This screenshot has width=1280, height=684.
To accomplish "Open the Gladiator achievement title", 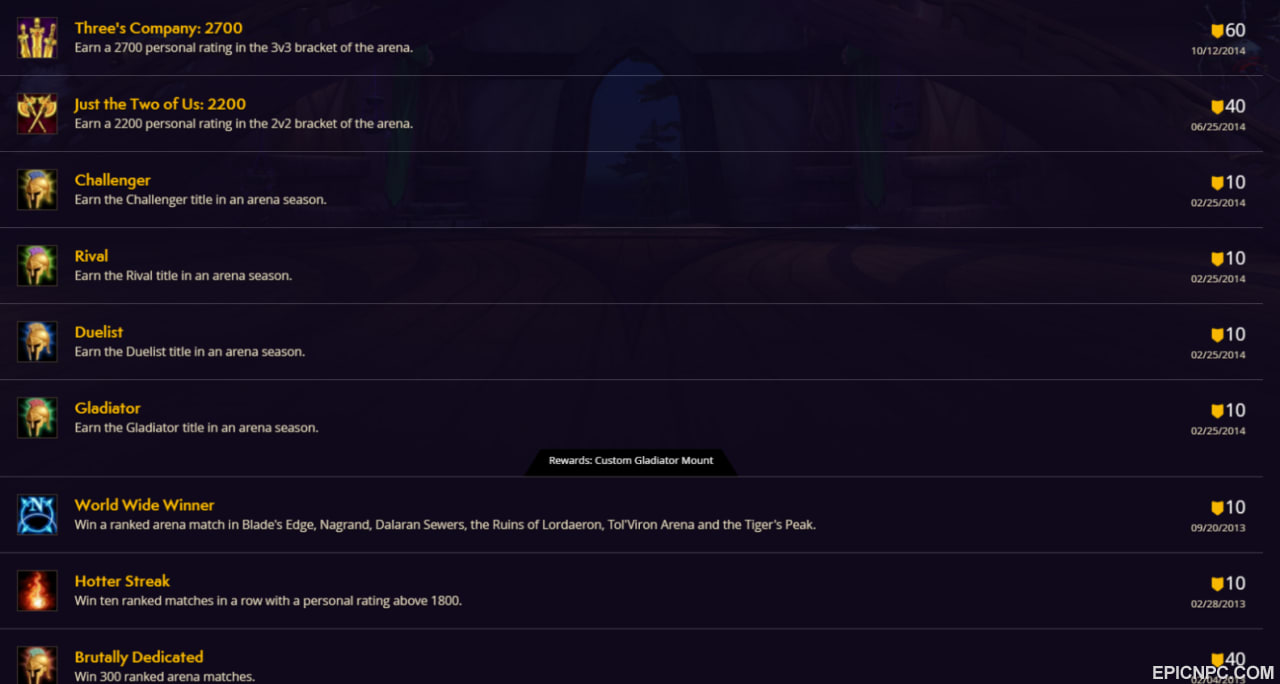I will tap(107, 408).
